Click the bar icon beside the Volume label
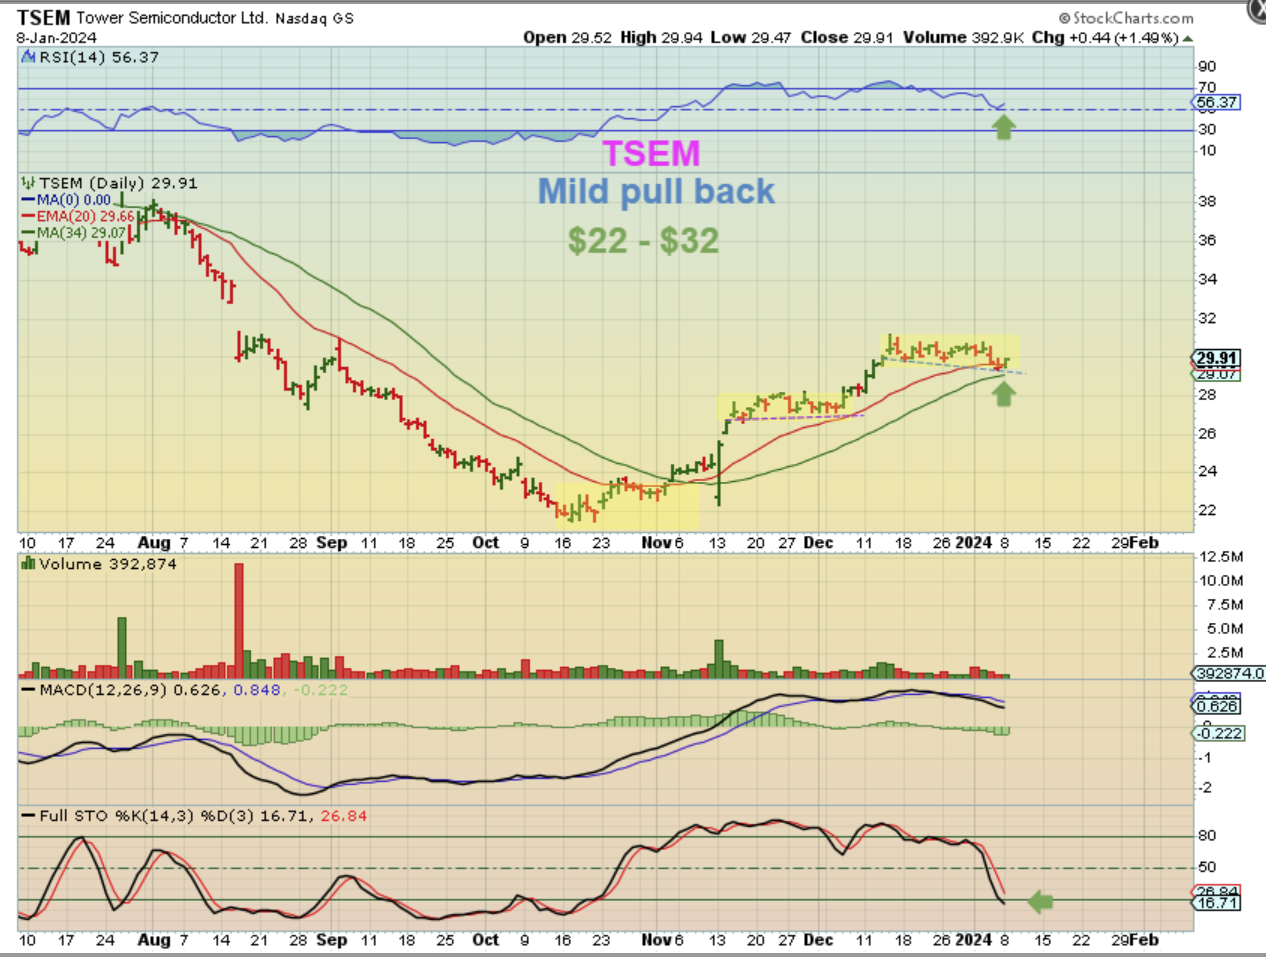The width and height of the screenshot is (1266, 957). 28,564
